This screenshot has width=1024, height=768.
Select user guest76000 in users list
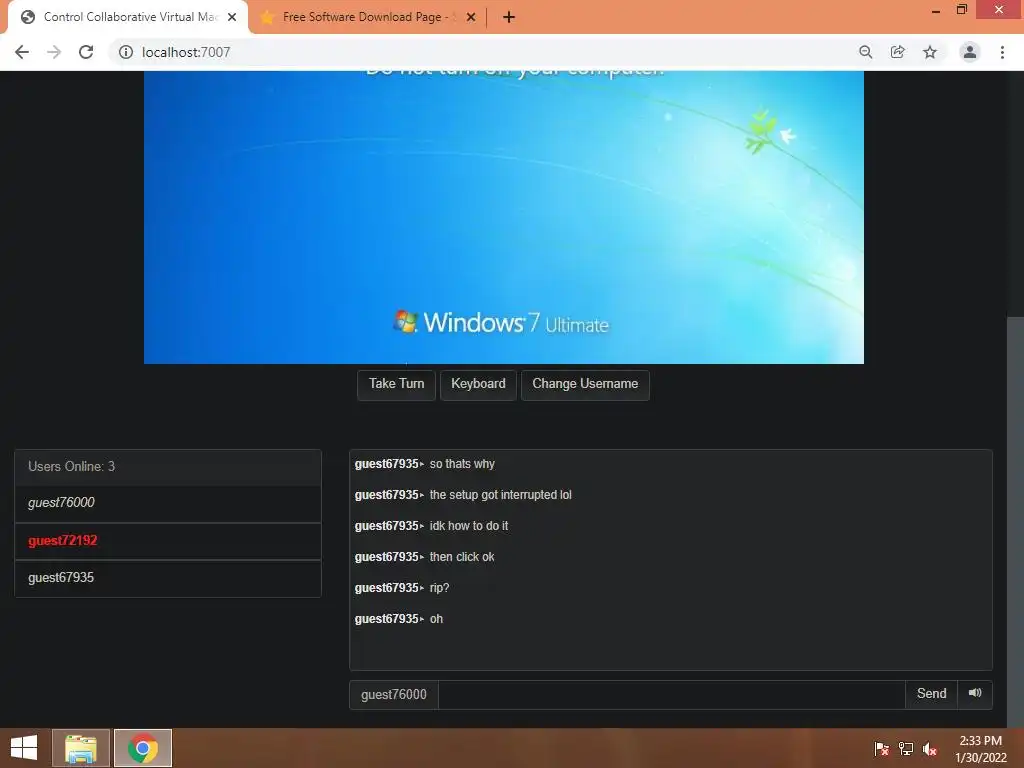click(x=168, y=504)
